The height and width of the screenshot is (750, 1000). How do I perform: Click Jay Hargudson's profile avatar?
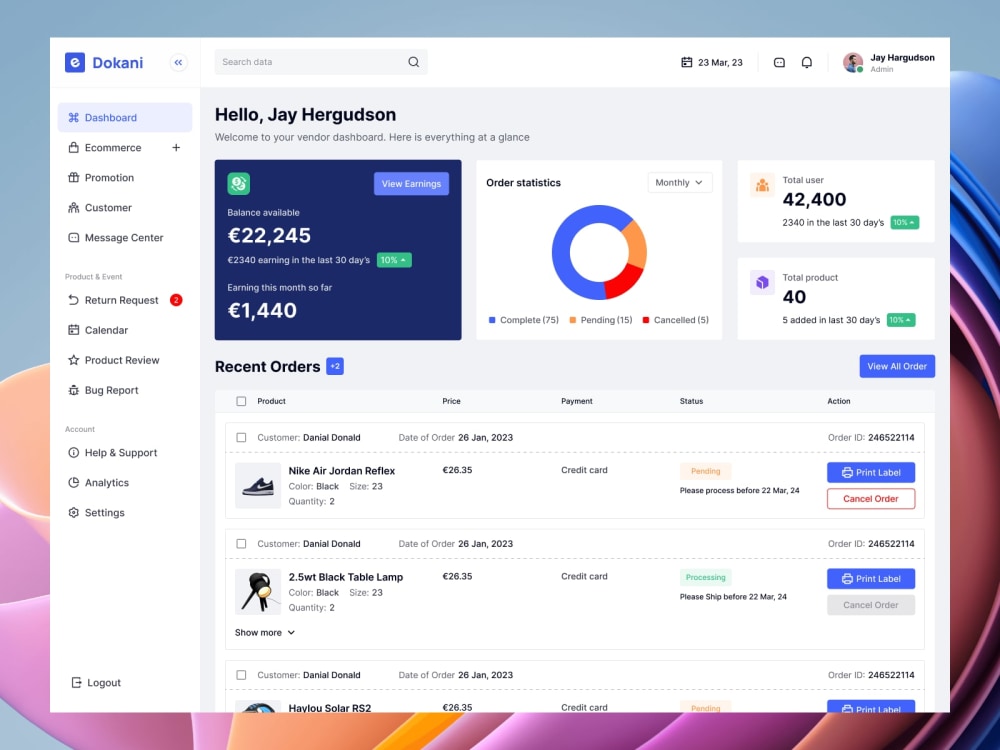click(x=853, y=62)
